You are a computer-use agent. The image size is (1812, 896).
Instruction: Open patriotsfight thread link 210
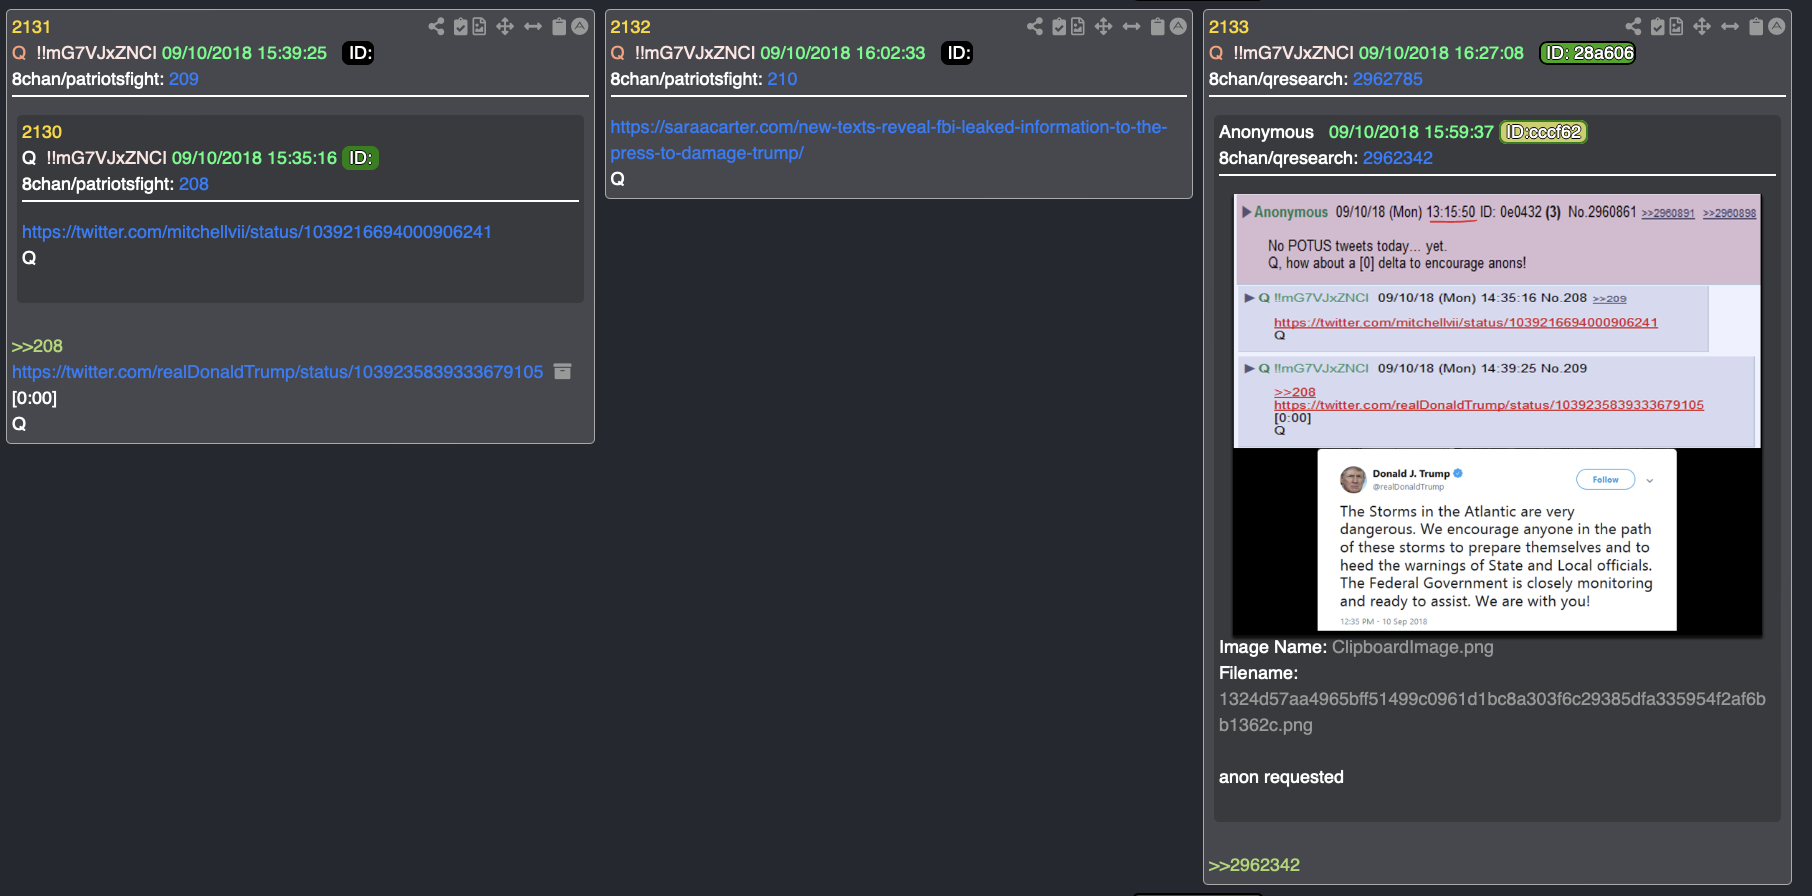point(782,79)
